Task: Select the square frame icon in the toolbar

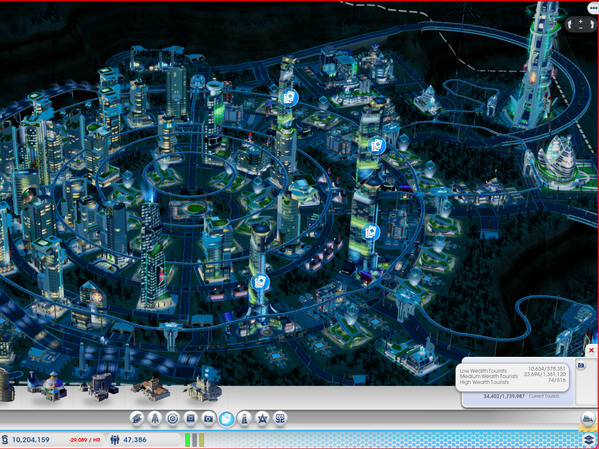Action: (x=190, y=419)
